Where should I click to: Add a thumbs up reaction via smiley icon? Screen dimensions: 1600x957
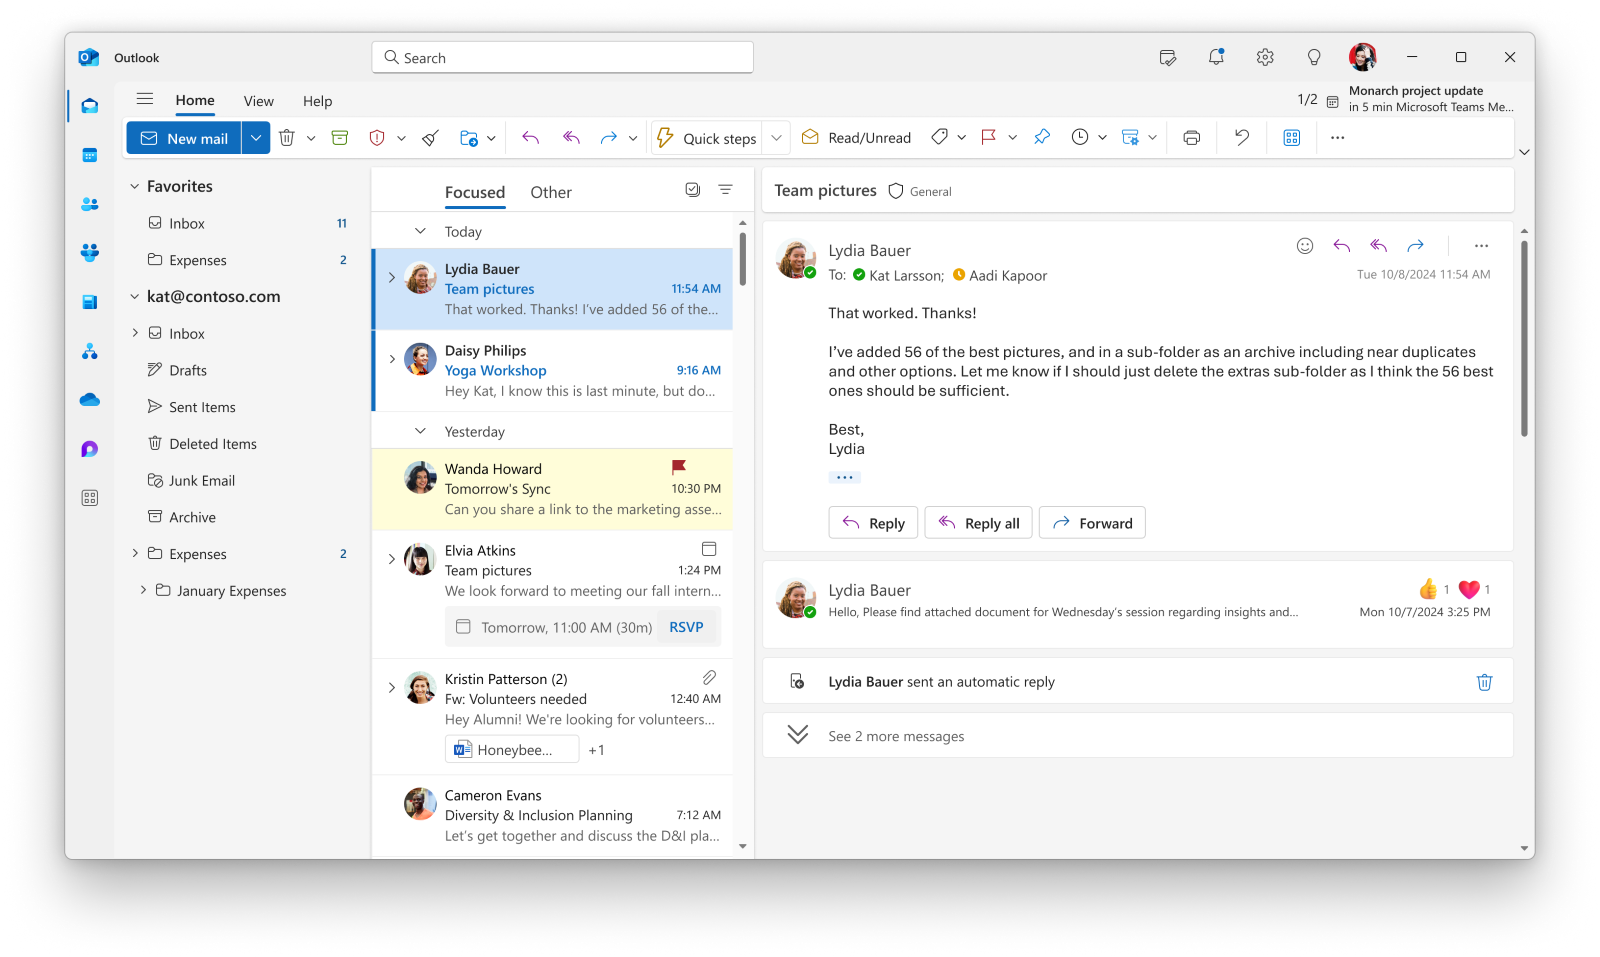1304,244
